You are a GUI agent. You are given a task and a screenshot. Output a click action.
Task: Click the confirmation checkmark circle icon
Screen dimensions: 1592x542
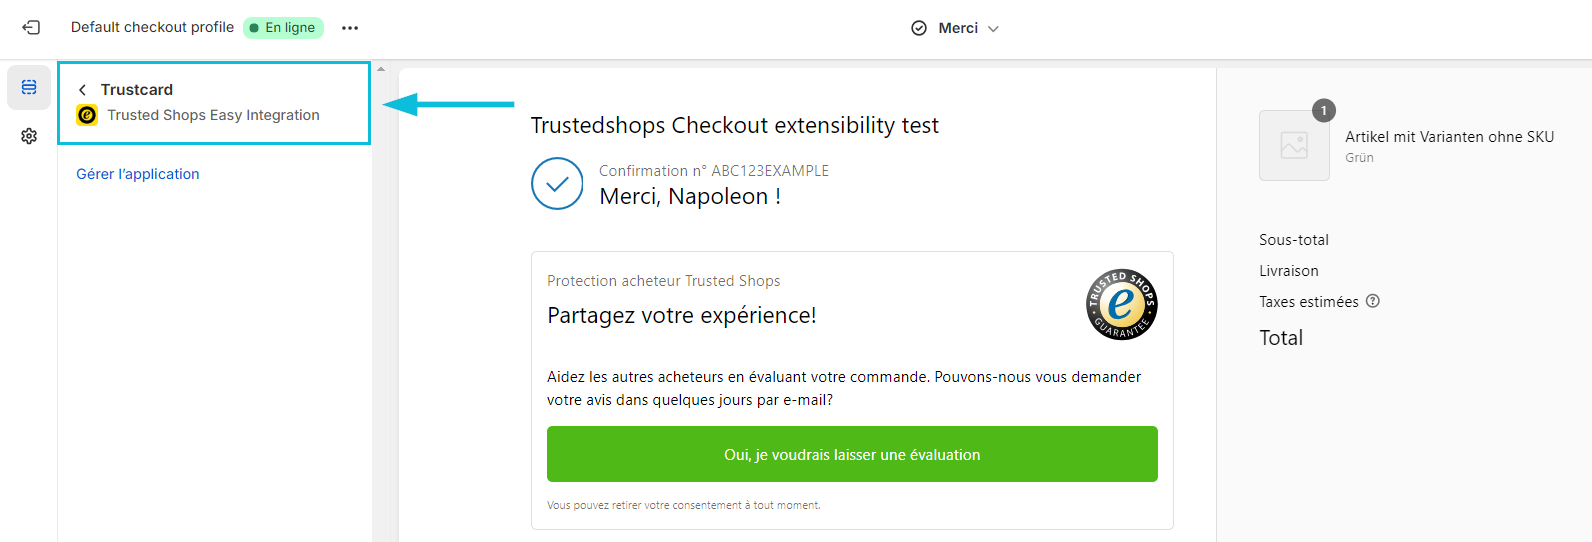point(557,184)
